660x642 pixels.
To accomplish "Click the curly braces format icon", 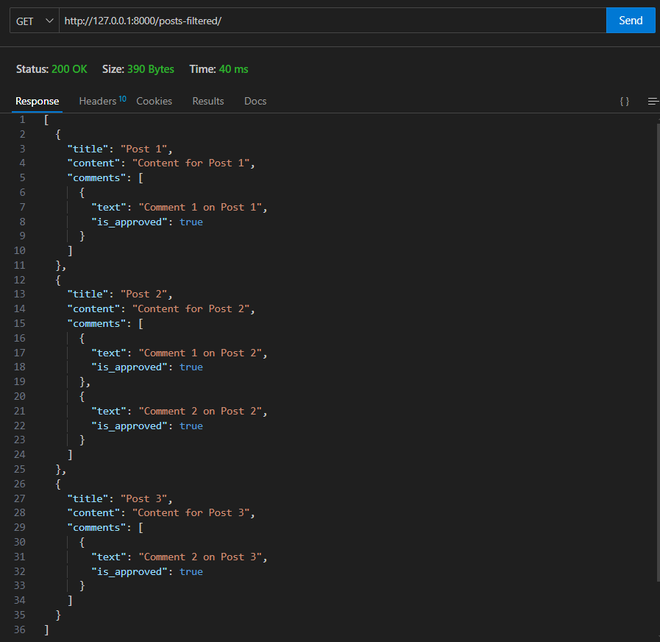I will [624, 101].
